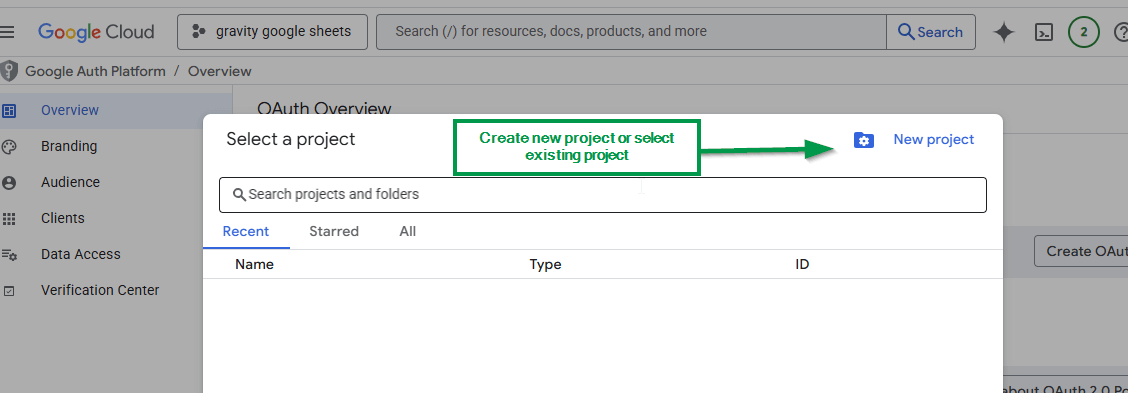Click the Data Access settings icon
Viewport: 1128px width, 393px height.
[9, 255]
